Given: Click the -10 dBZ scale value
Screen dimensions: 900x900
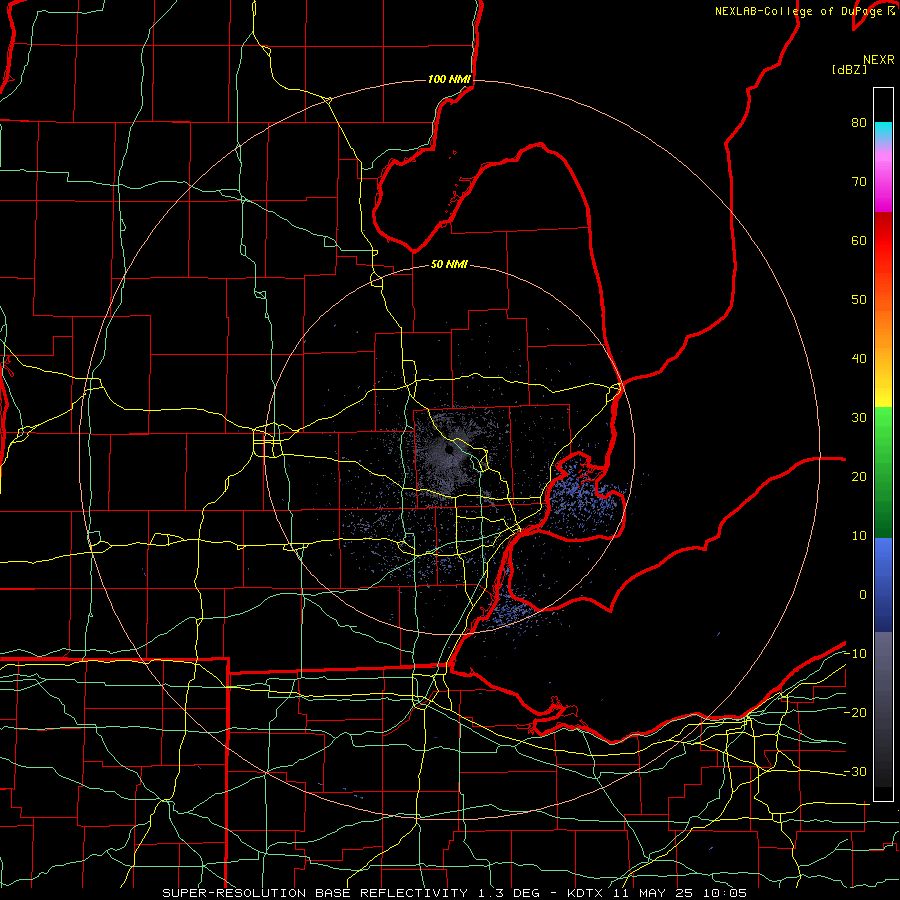Looking at the screenshot, I should 855,654.
